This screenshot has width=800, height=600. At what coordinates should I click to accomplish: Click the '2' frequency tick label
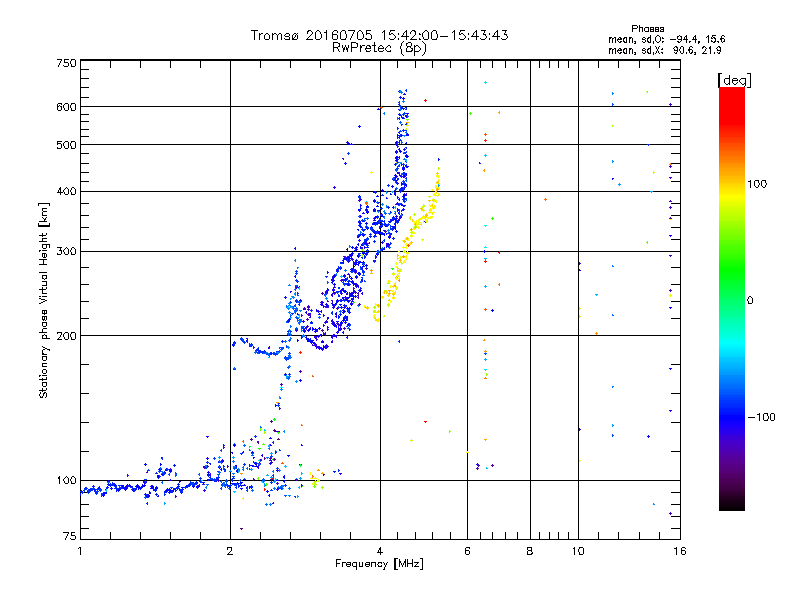[x=230, y=551]
